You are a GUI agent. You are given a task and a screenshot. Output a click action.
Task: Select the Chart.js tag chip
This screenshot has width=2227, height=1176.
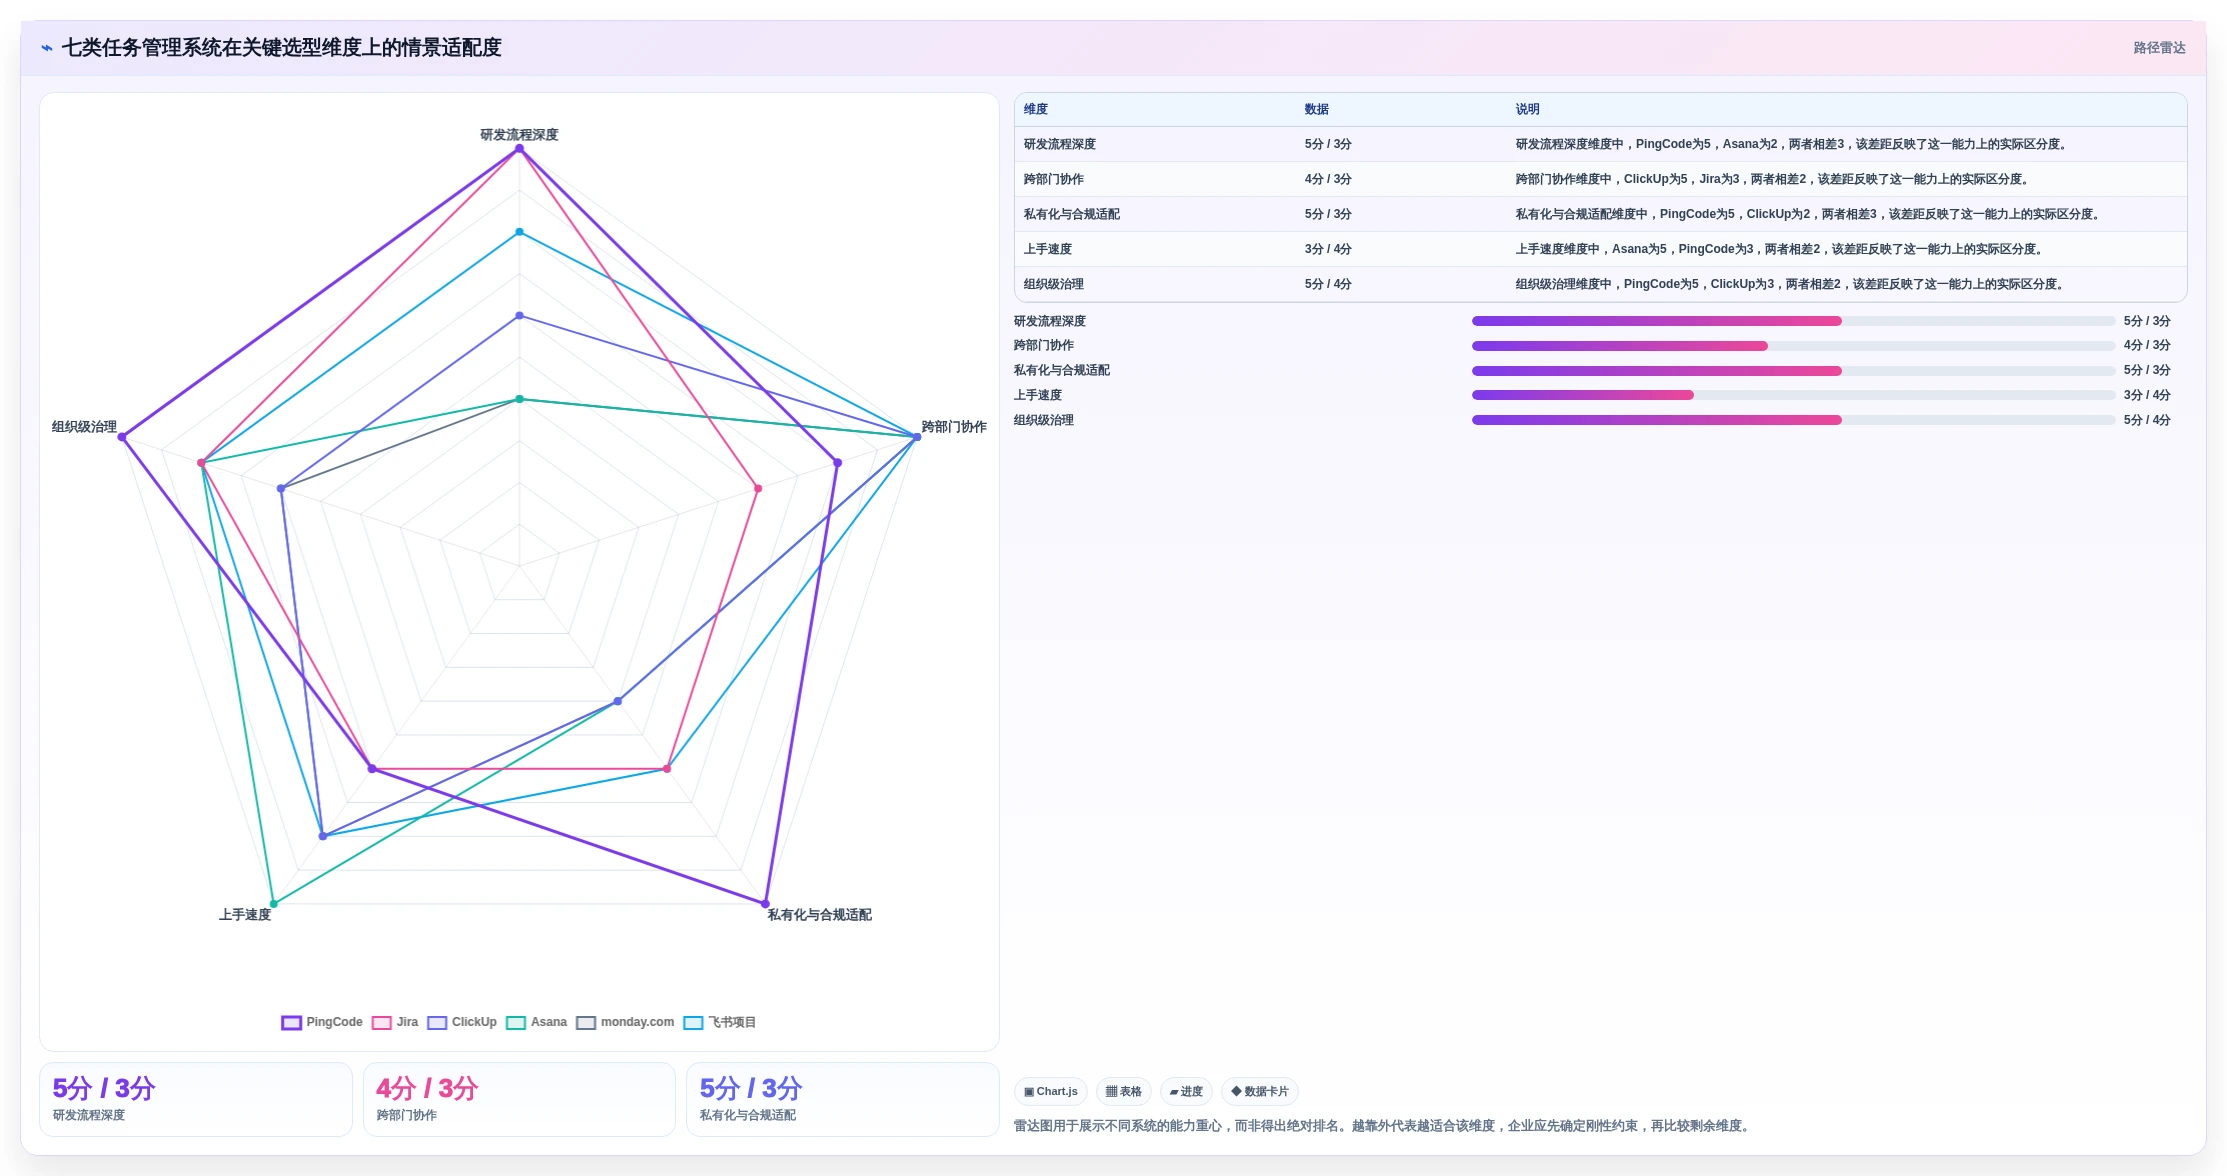pos(1050,1091)
